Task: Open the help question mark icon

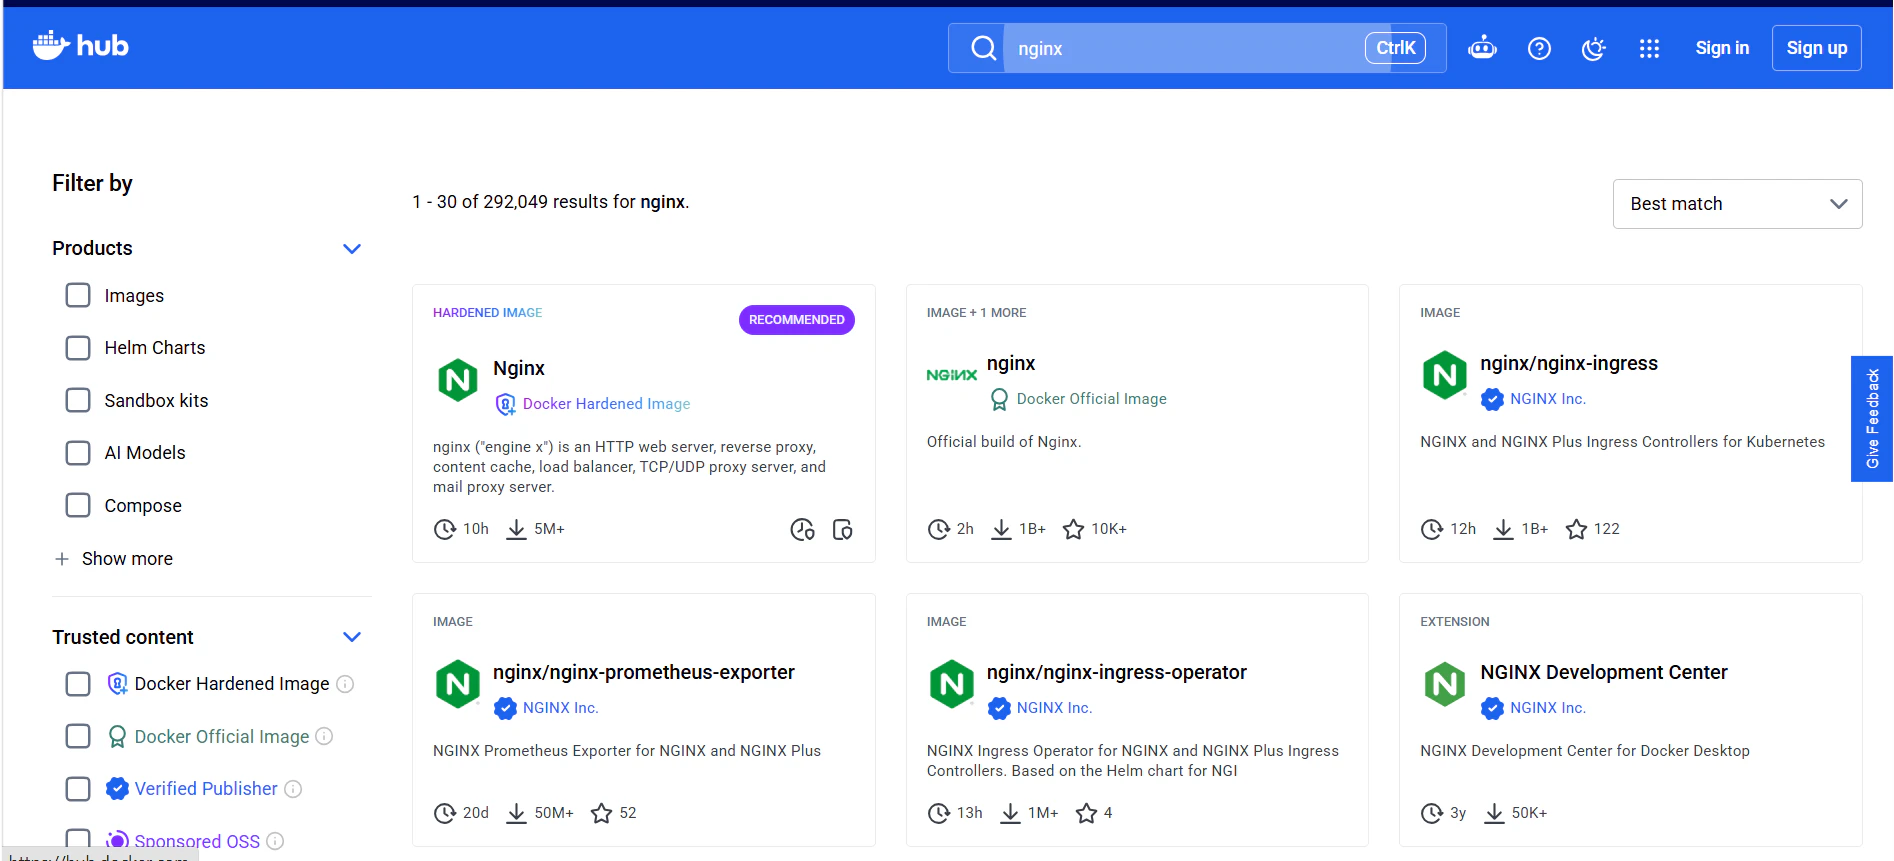Action: (1539, 48)
